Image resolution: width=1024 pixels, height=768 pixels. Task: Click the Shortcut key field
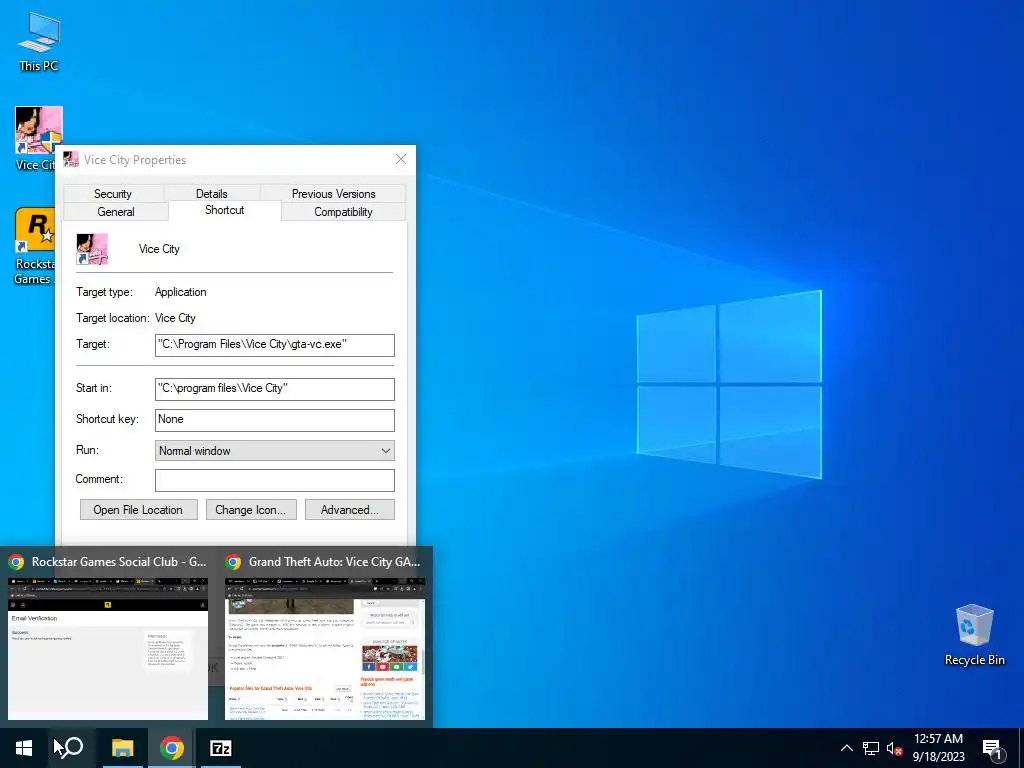274,420
